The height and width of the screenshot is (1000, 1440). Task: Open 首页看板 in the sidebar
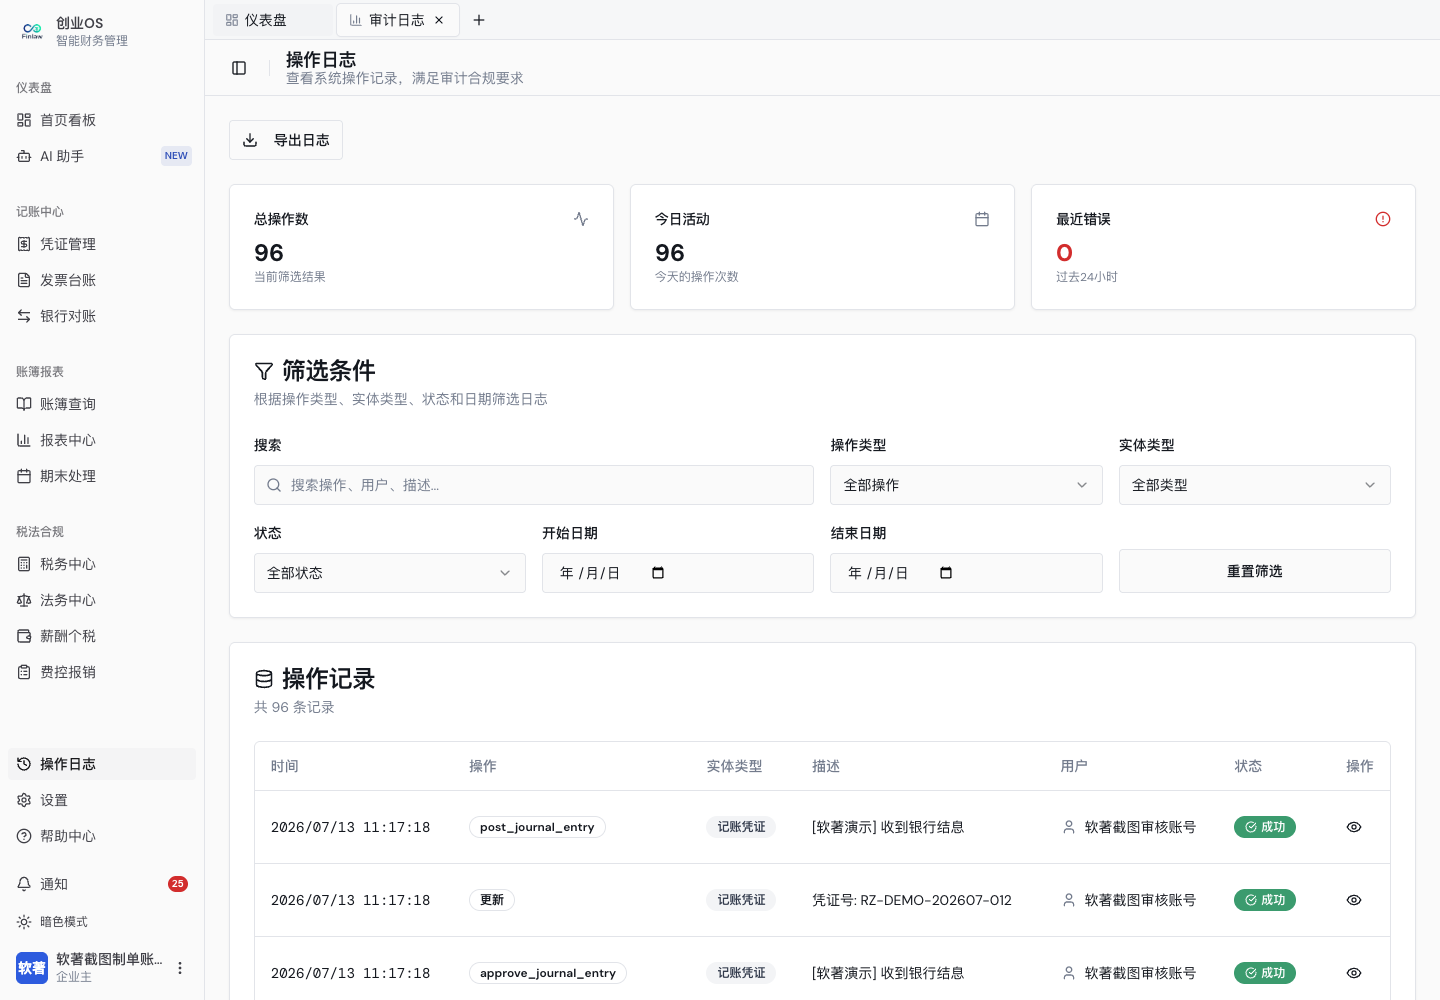coord(102,120)
